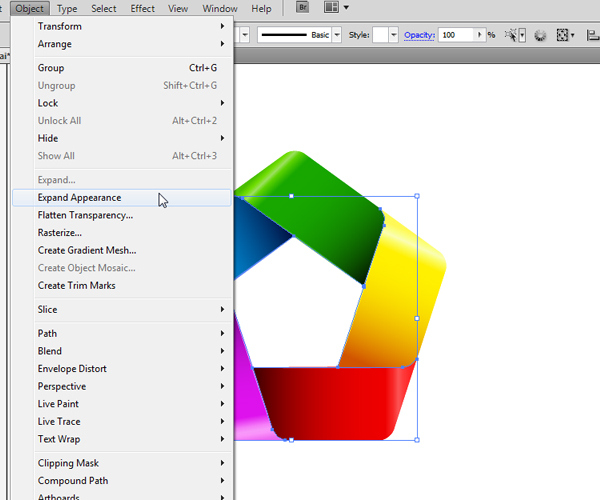Open the Slice submenu
This screenshot has width=600, height=500.
click(122, 309)
